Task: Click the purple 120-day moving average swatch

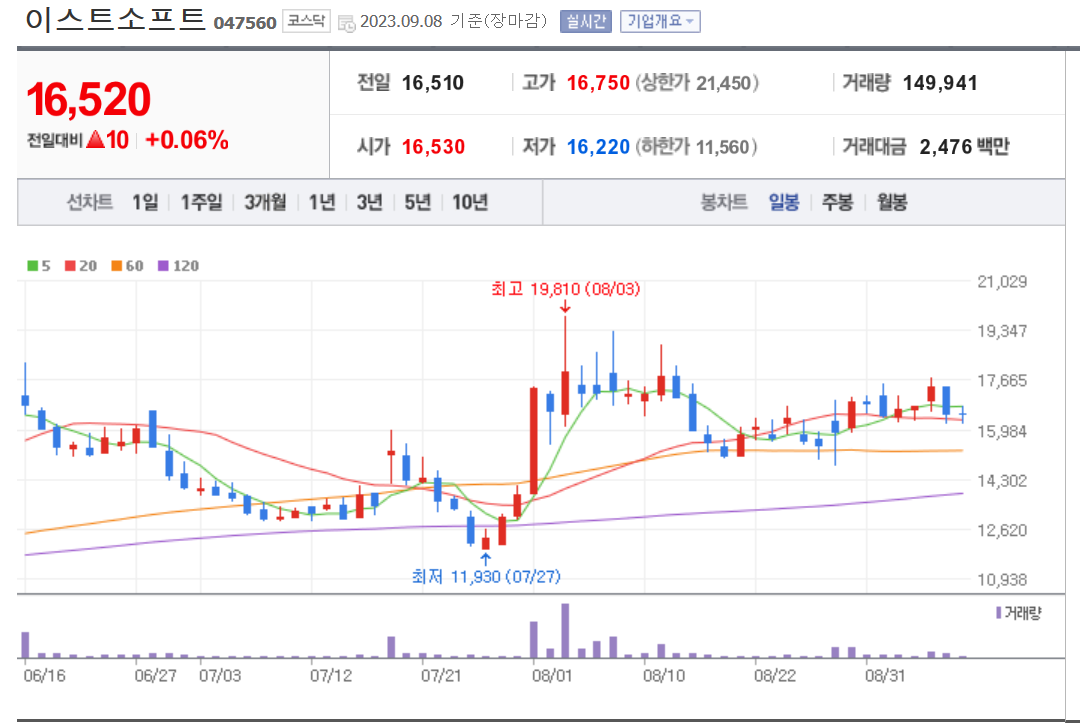Action: (163, 266)
